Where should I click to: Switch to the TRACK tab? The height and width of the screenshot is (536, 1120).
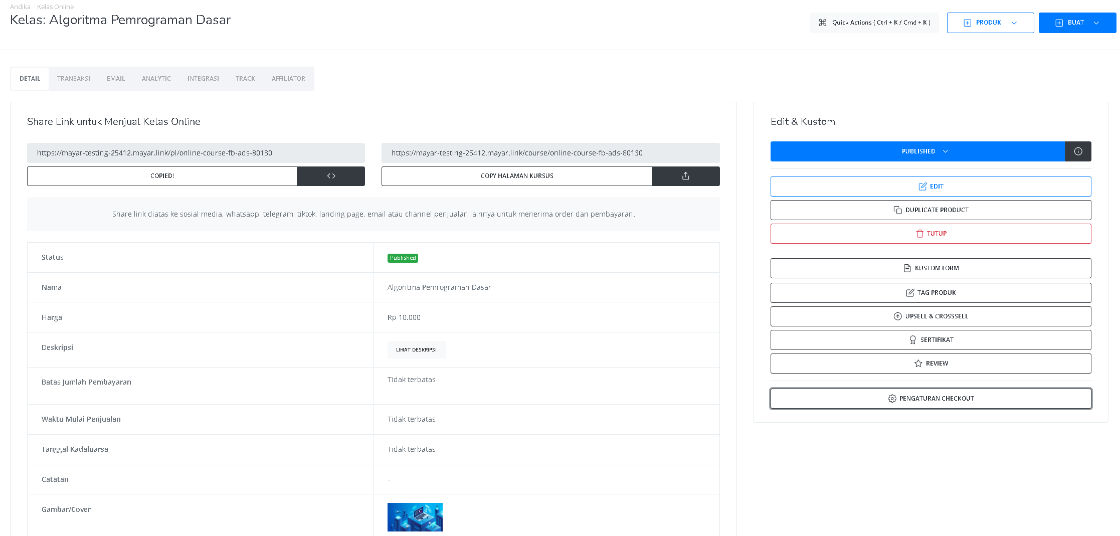(x=245, y=79)
